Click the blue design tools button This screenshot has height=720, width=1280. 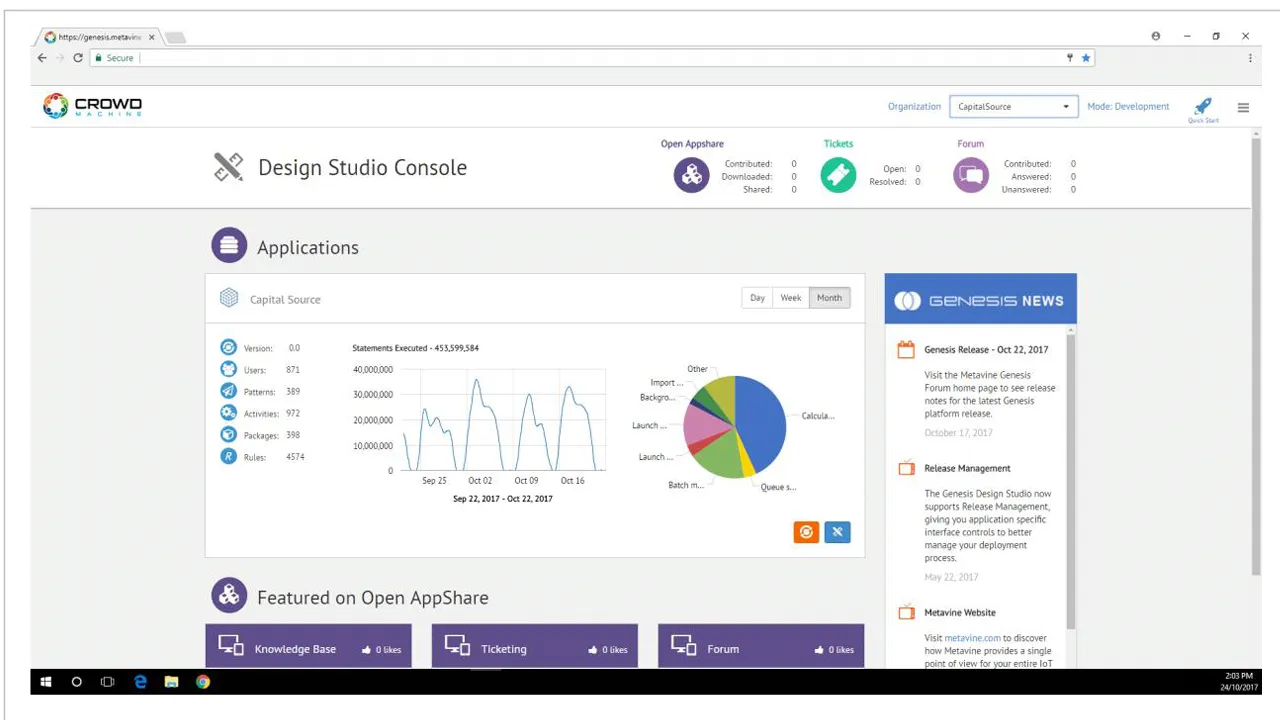(837, 532)
